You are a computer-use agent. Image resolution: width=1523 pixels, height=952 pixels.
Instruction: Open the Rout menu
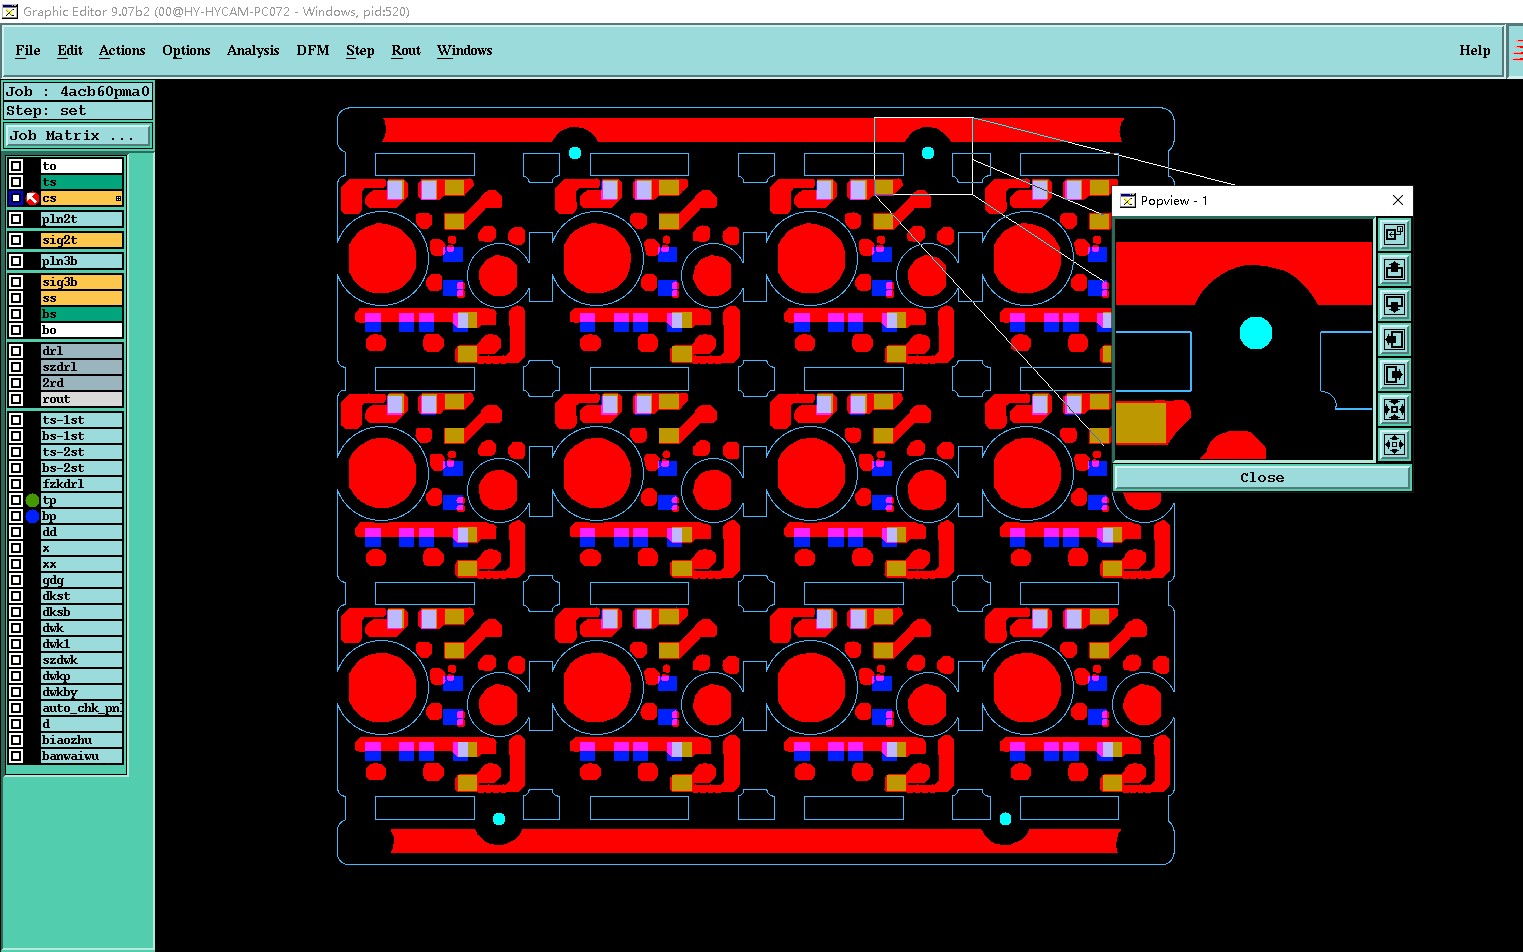point(406,51)
